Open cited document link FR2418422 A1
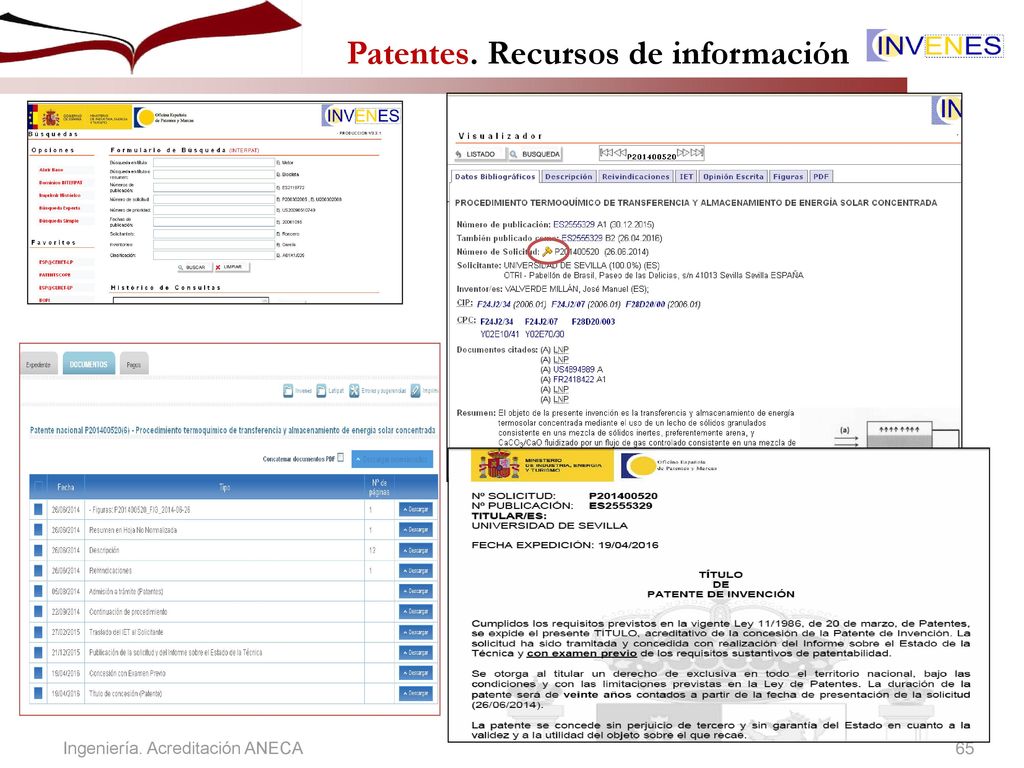The image size is (1024, 768). 579,379
